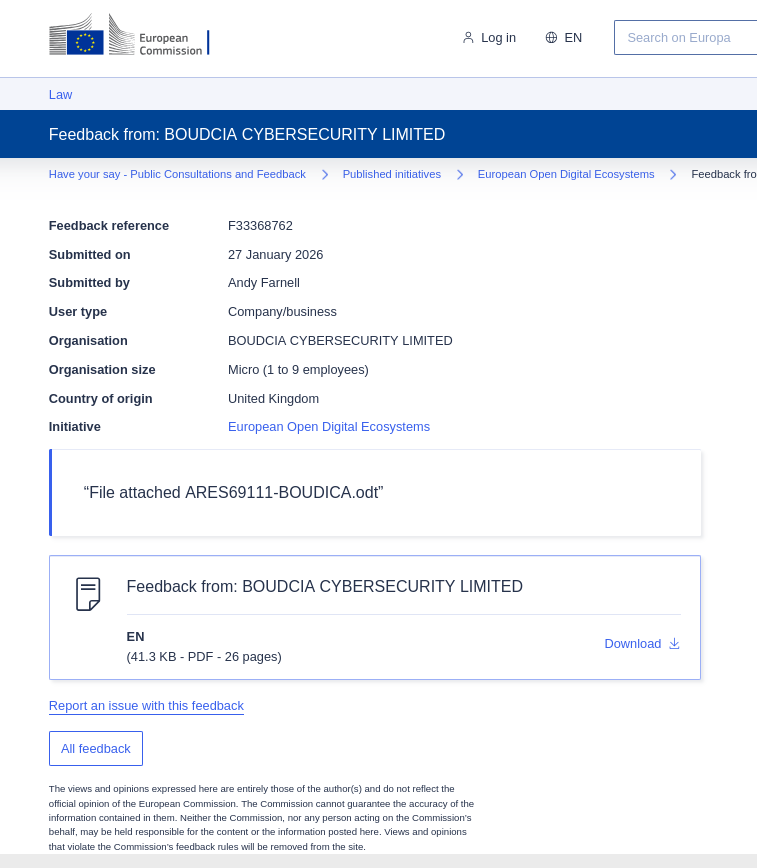This screenshot has width=757, height=868.
Task: Select feedback reference F33368762
Action: [260, 226]
